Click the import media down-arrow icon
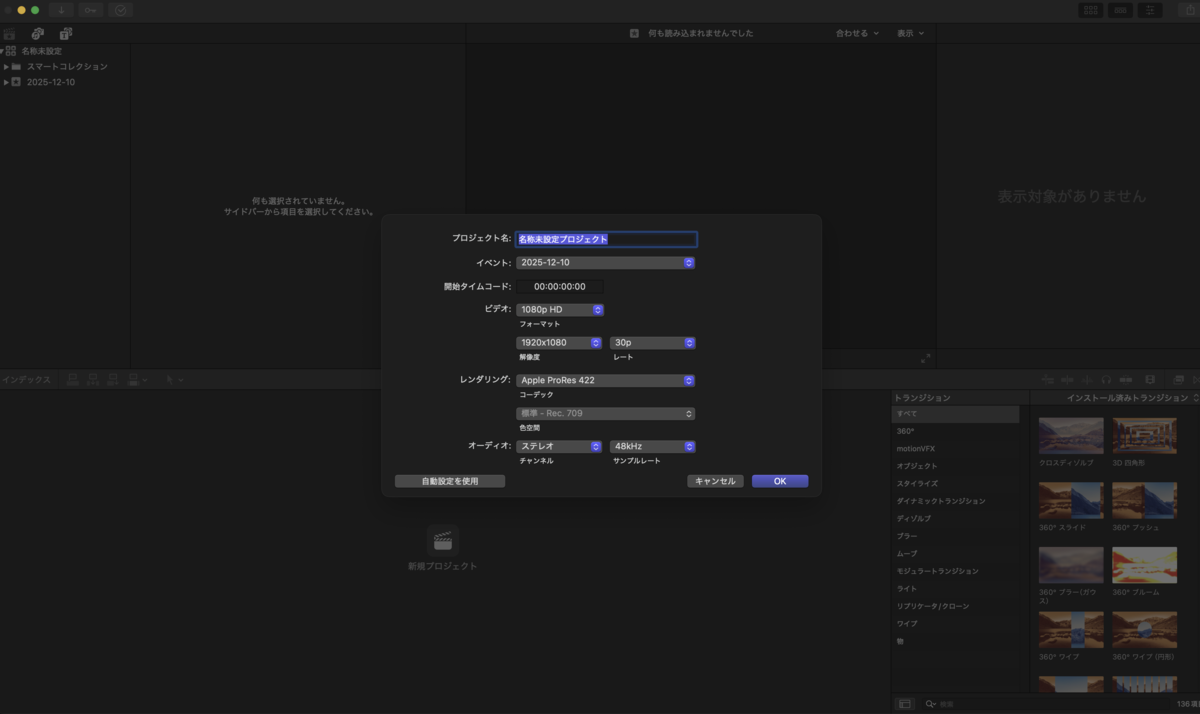 (61, 10)
